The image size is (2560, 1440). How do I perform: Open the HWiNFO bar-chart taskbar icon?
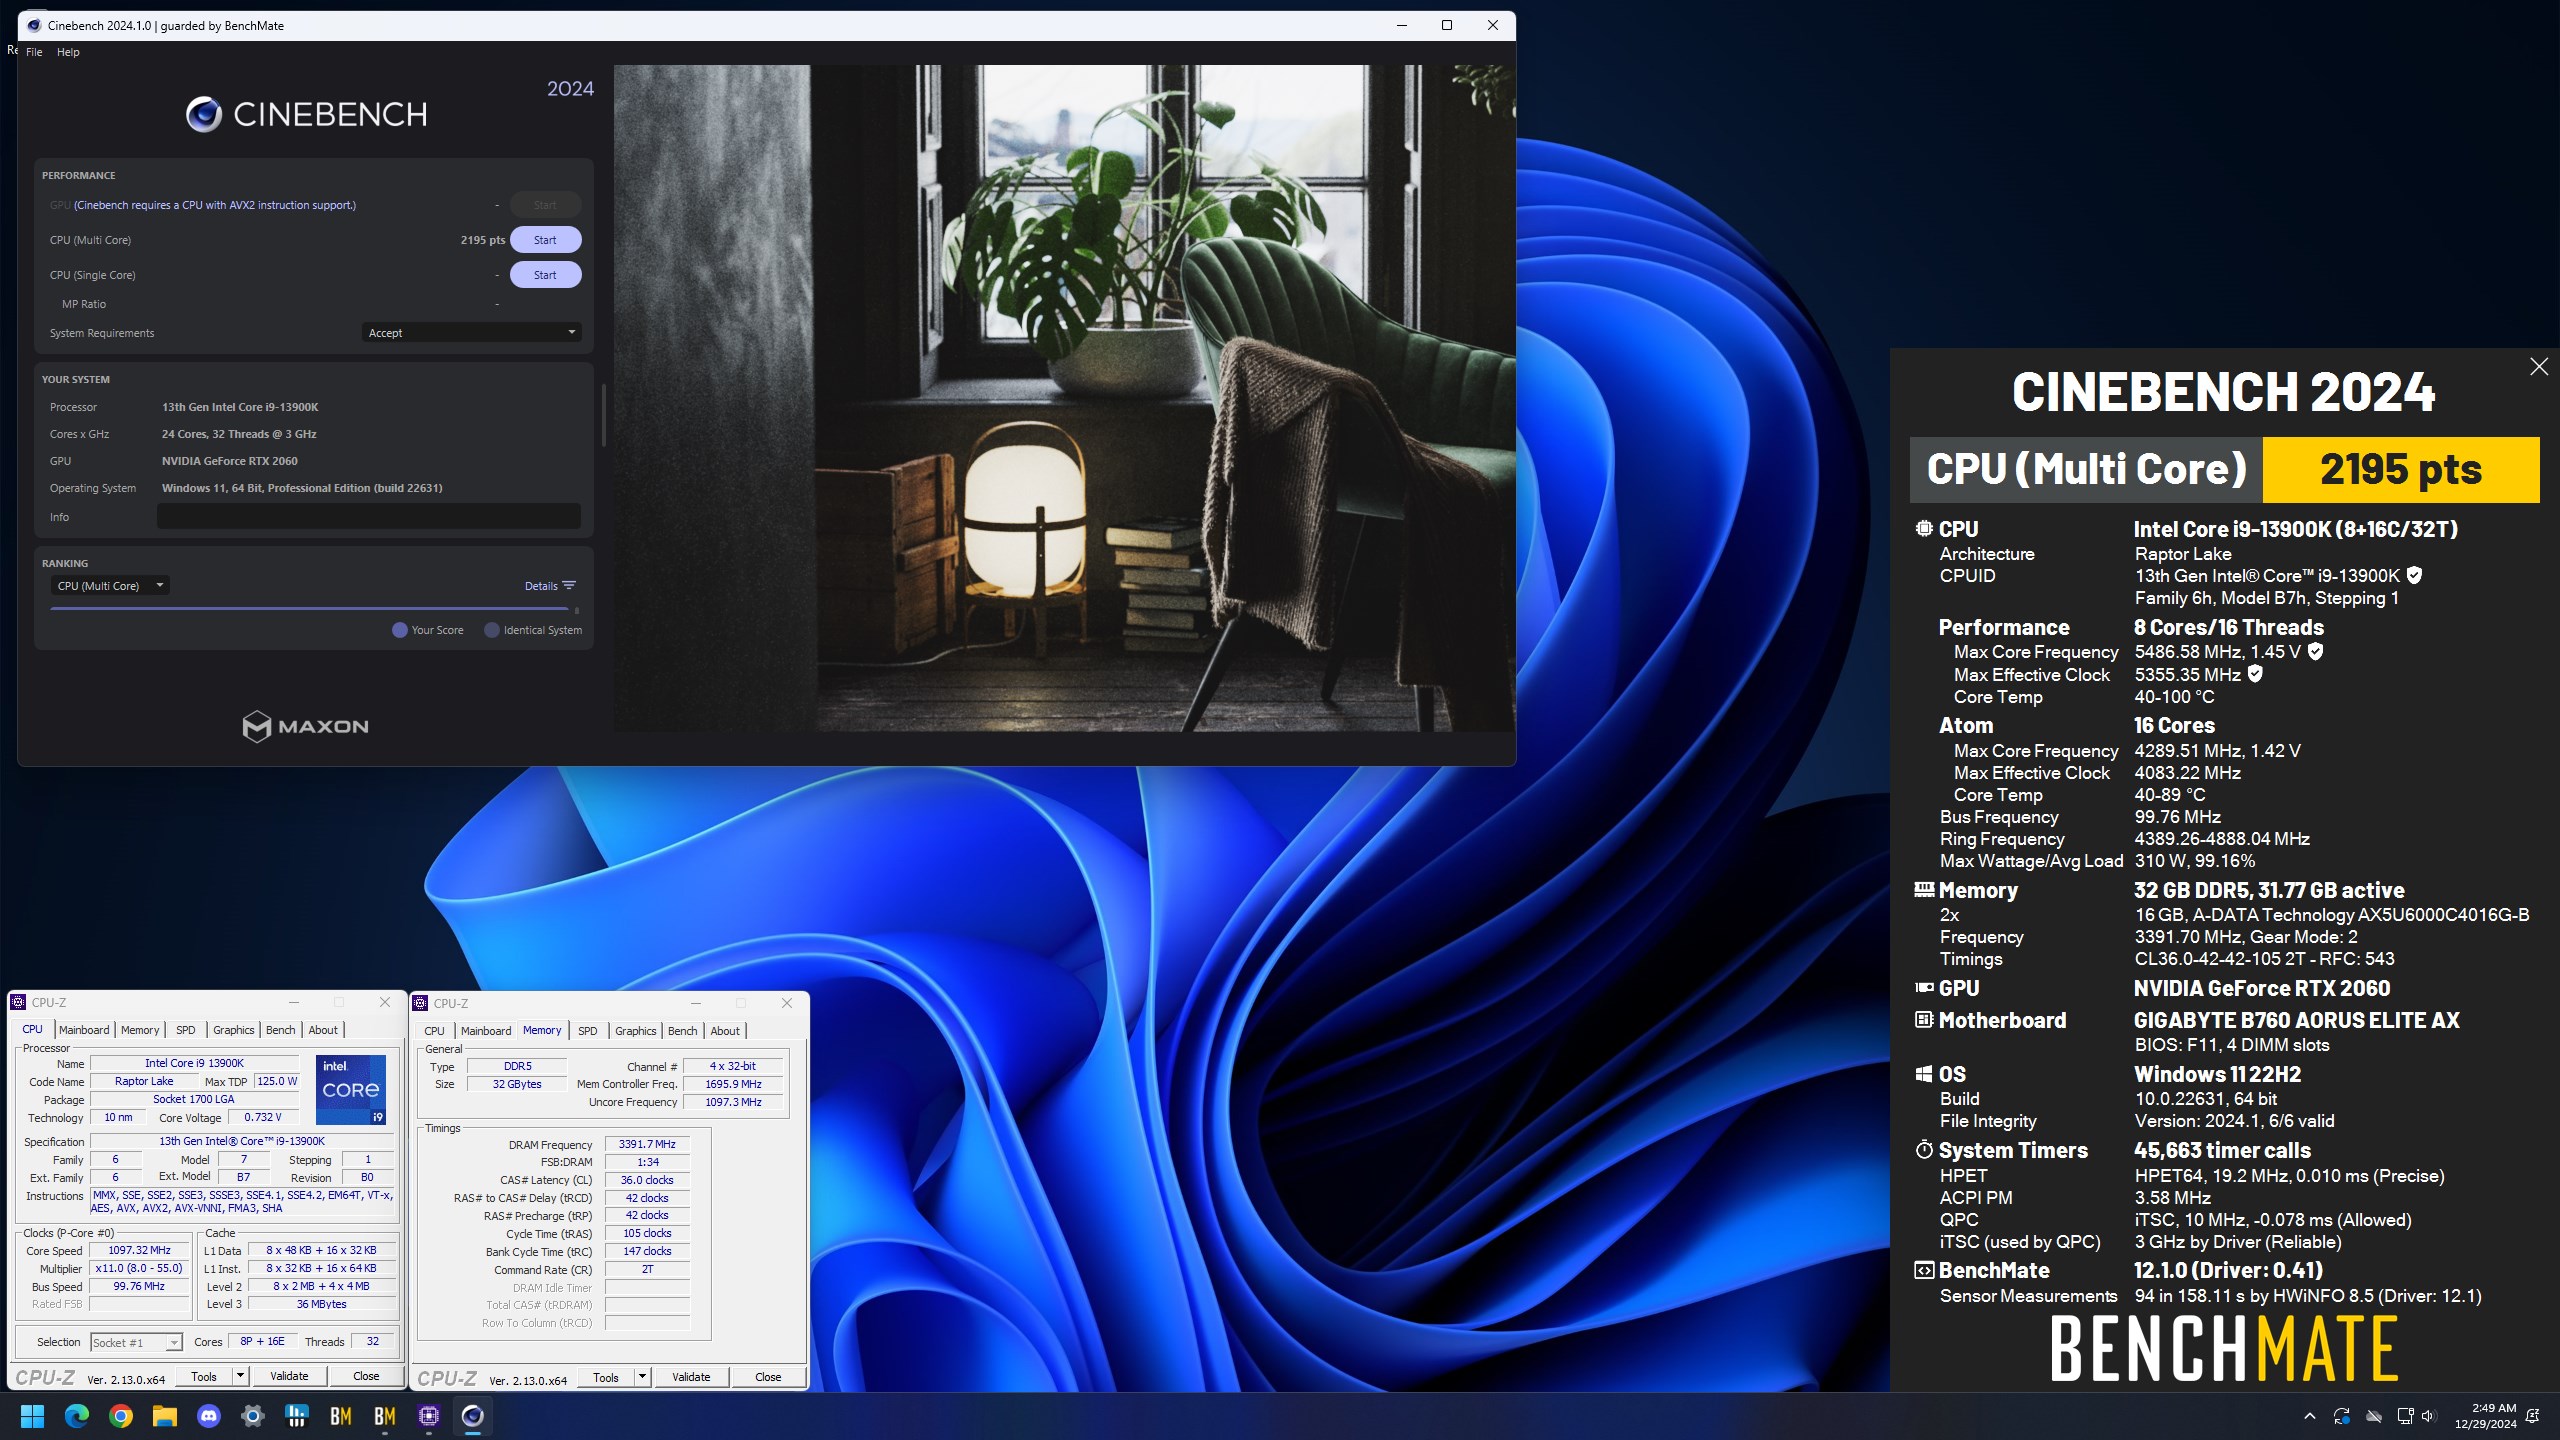297,1416
